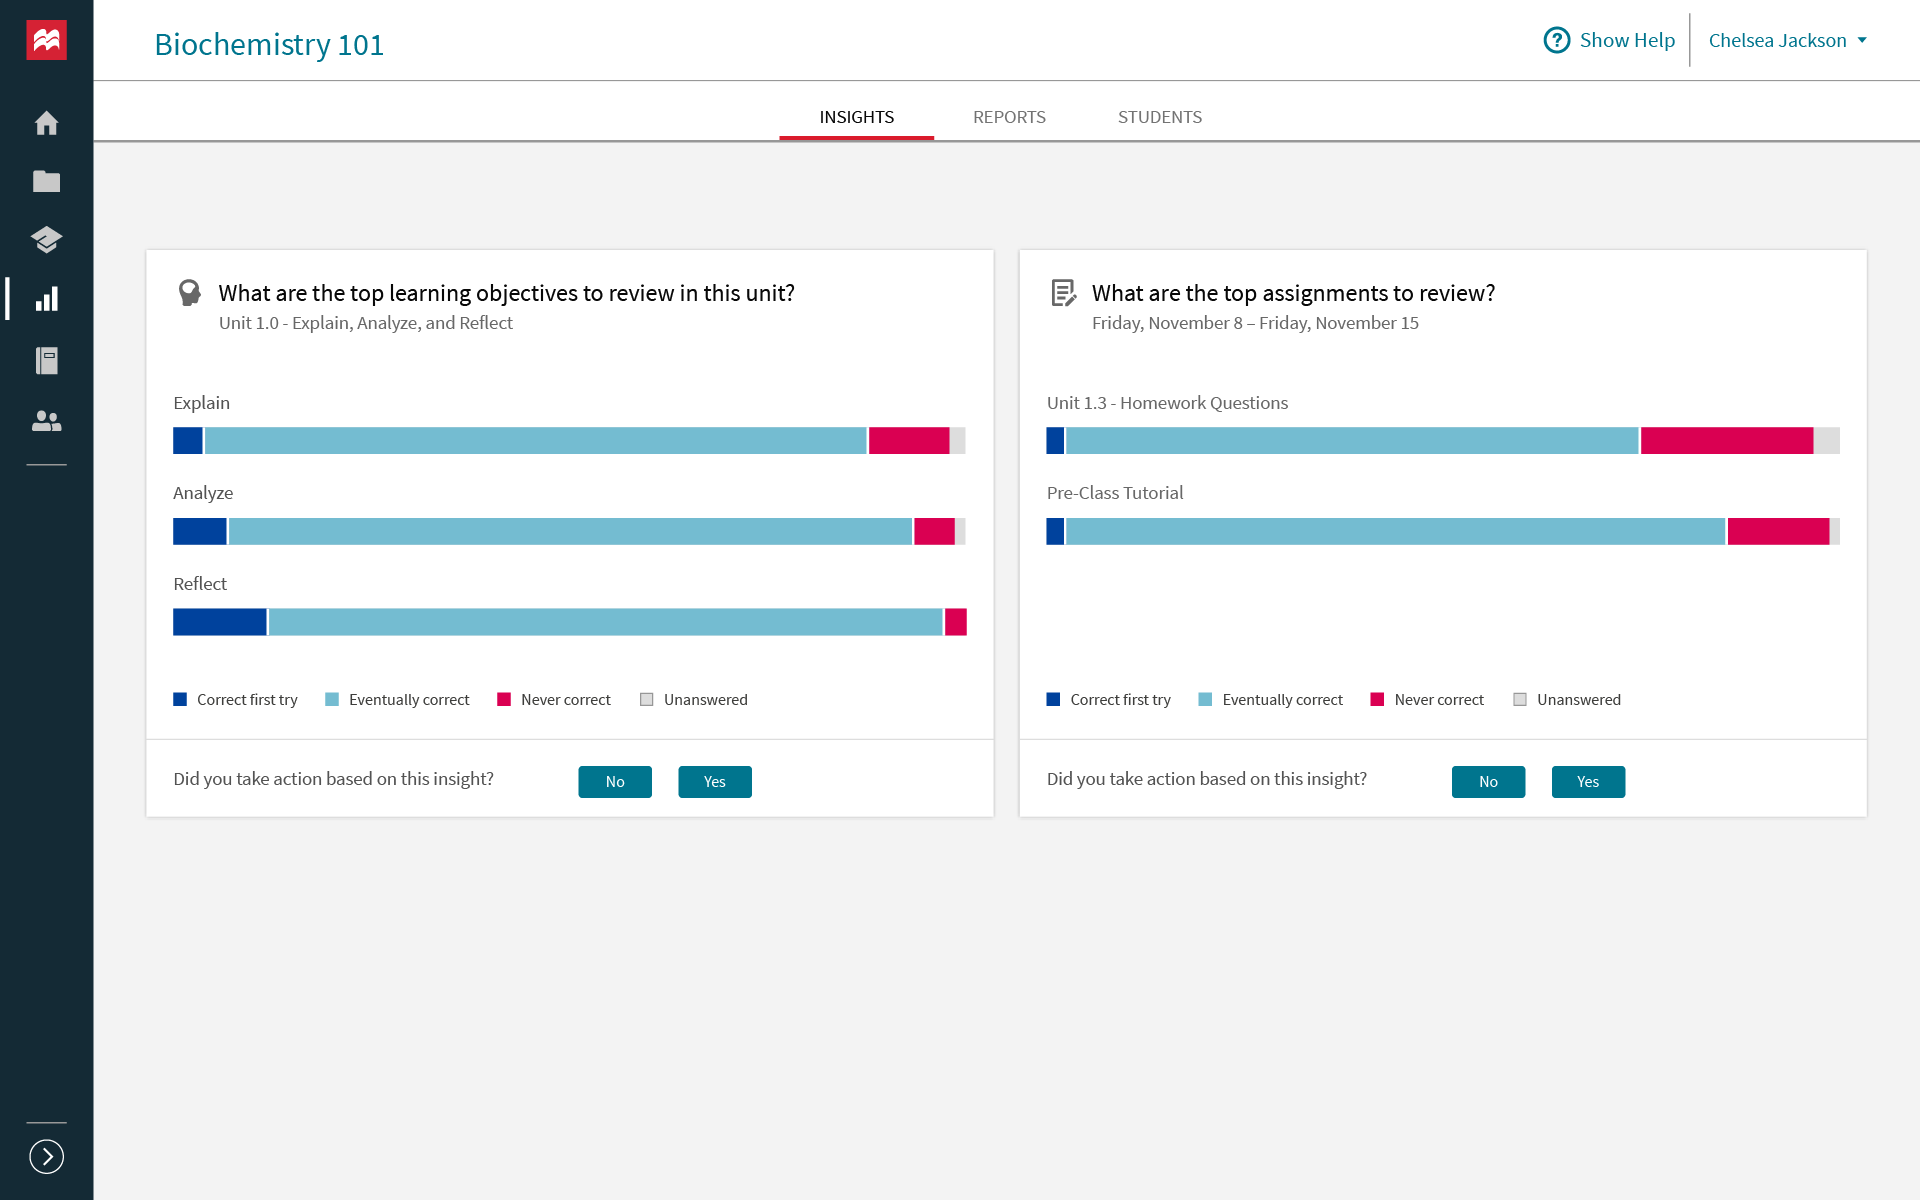Image resolution: width=1920 pixels, height=1200 pixels.
Task: Click the Never correct legend checkbox
Action: [506, 698]
